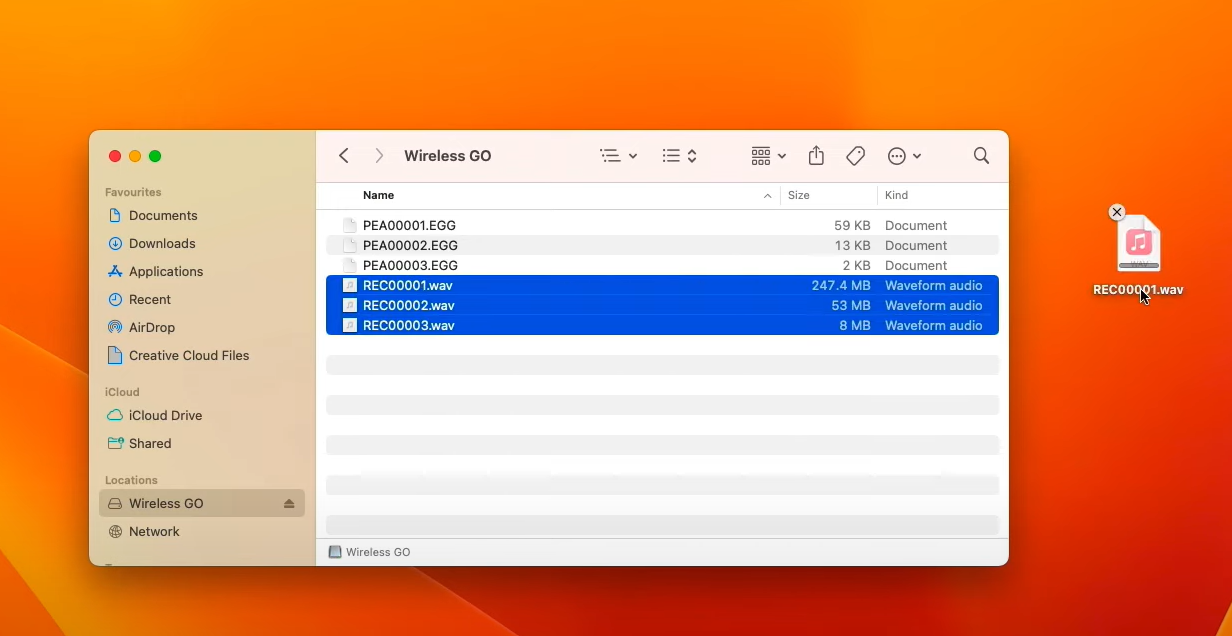Select file PEA00001.EGG
The width and height of the screenshot is (1232, 636).
[662, 225]
